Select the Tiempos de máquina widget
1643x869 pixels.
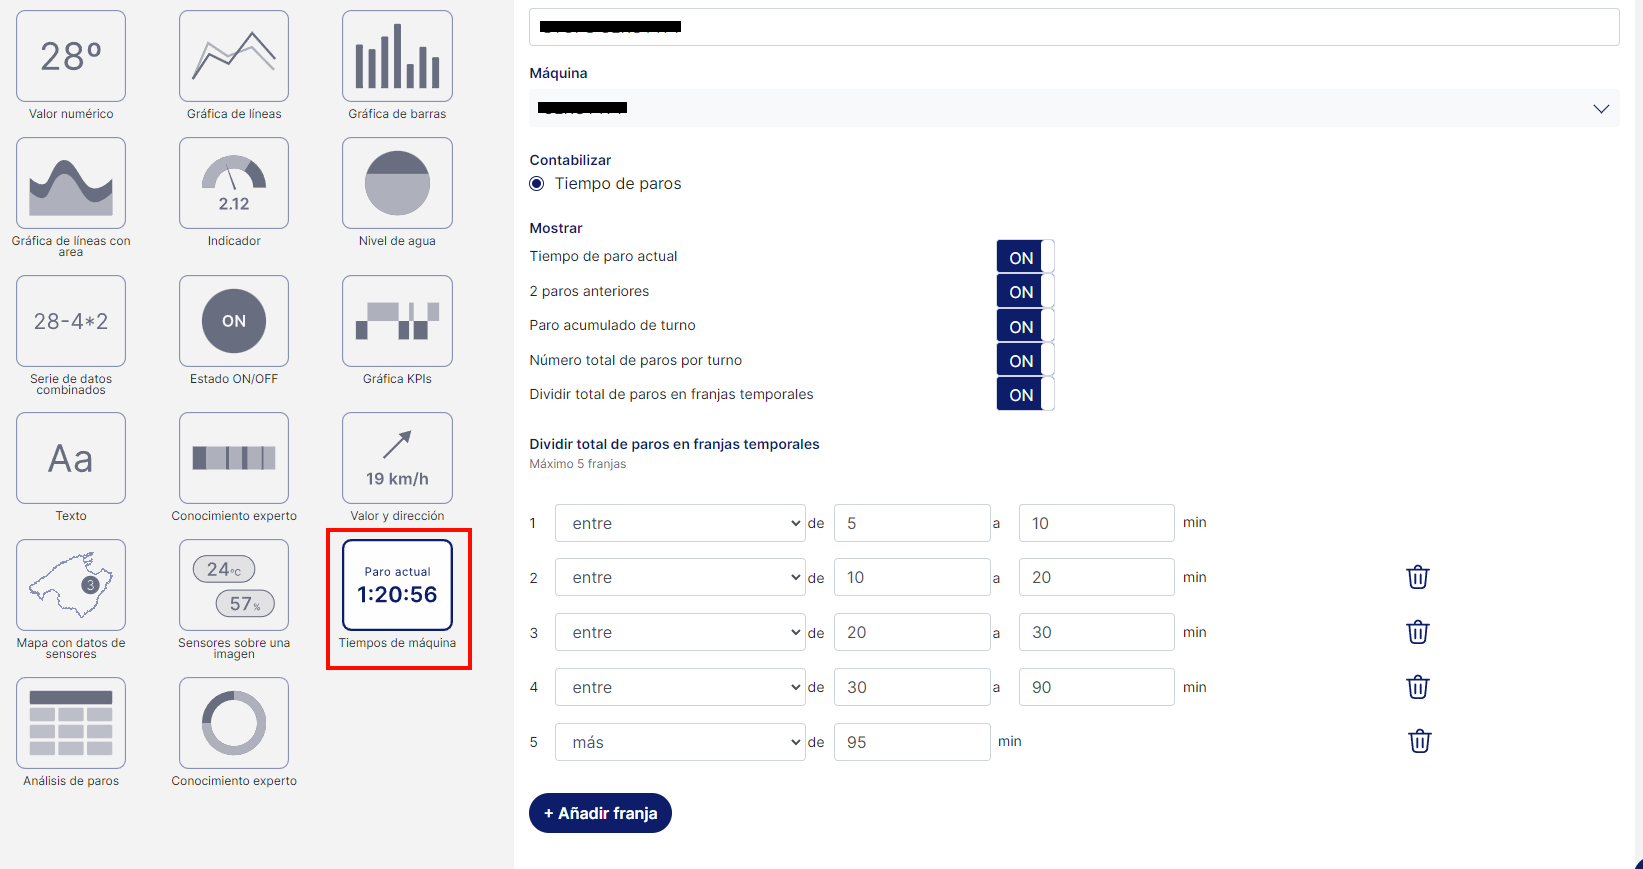point(397,587)
